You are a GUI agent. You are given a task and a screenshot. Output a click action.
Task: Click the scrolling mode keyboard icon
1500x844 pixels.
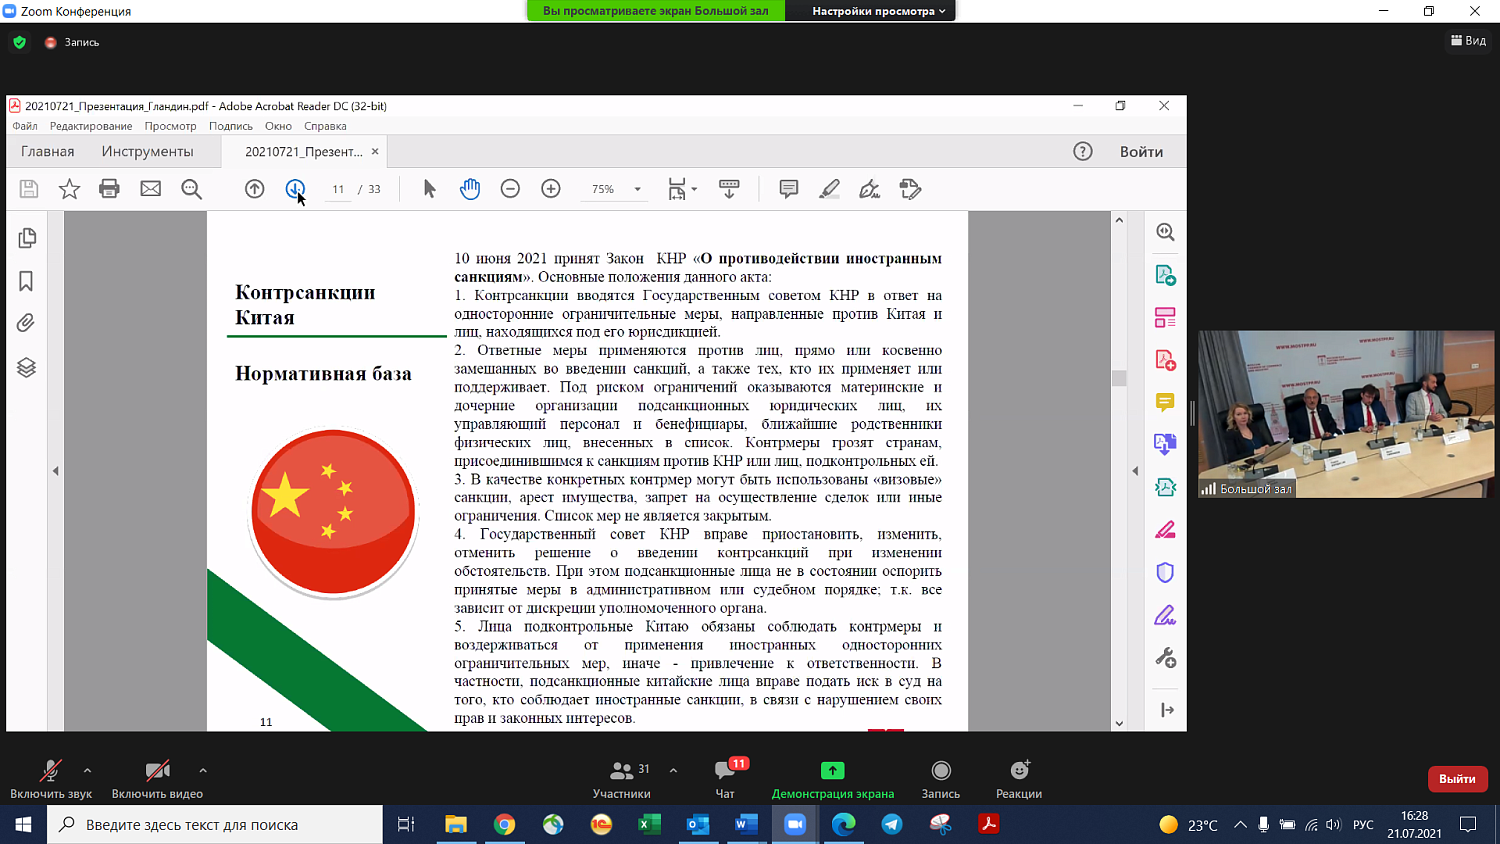pos(729,189)
